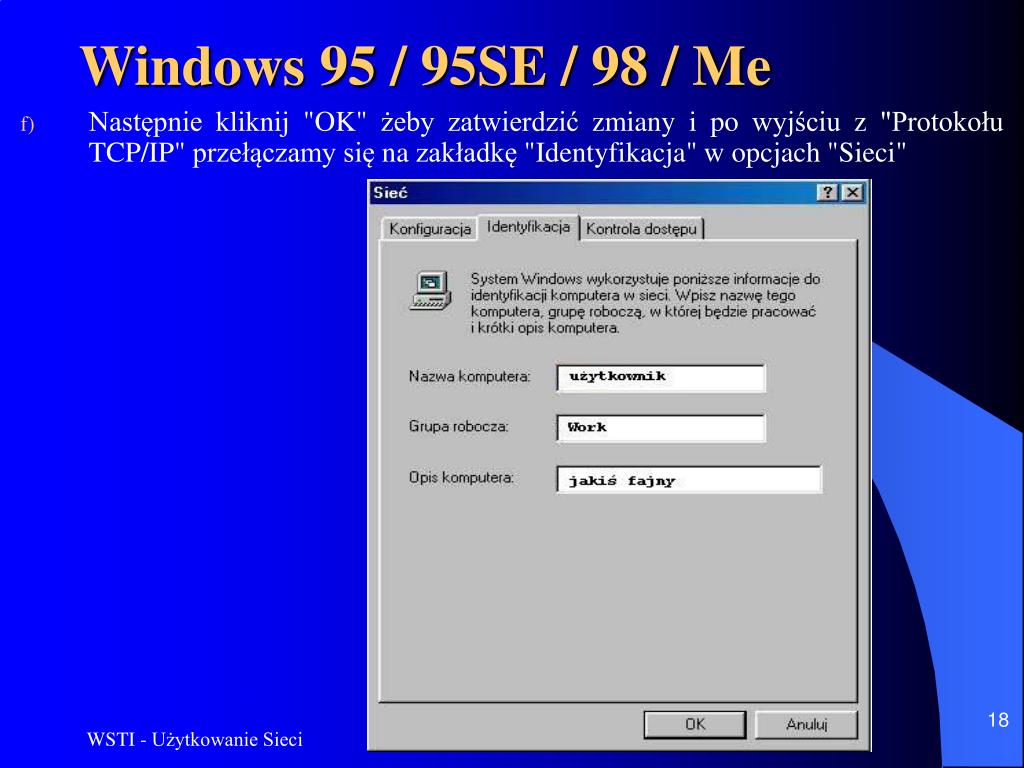Open the Kontrola dostępu tab
Image resolution: width=1024 pixels, height=768 pixels.
pos(641,229)
